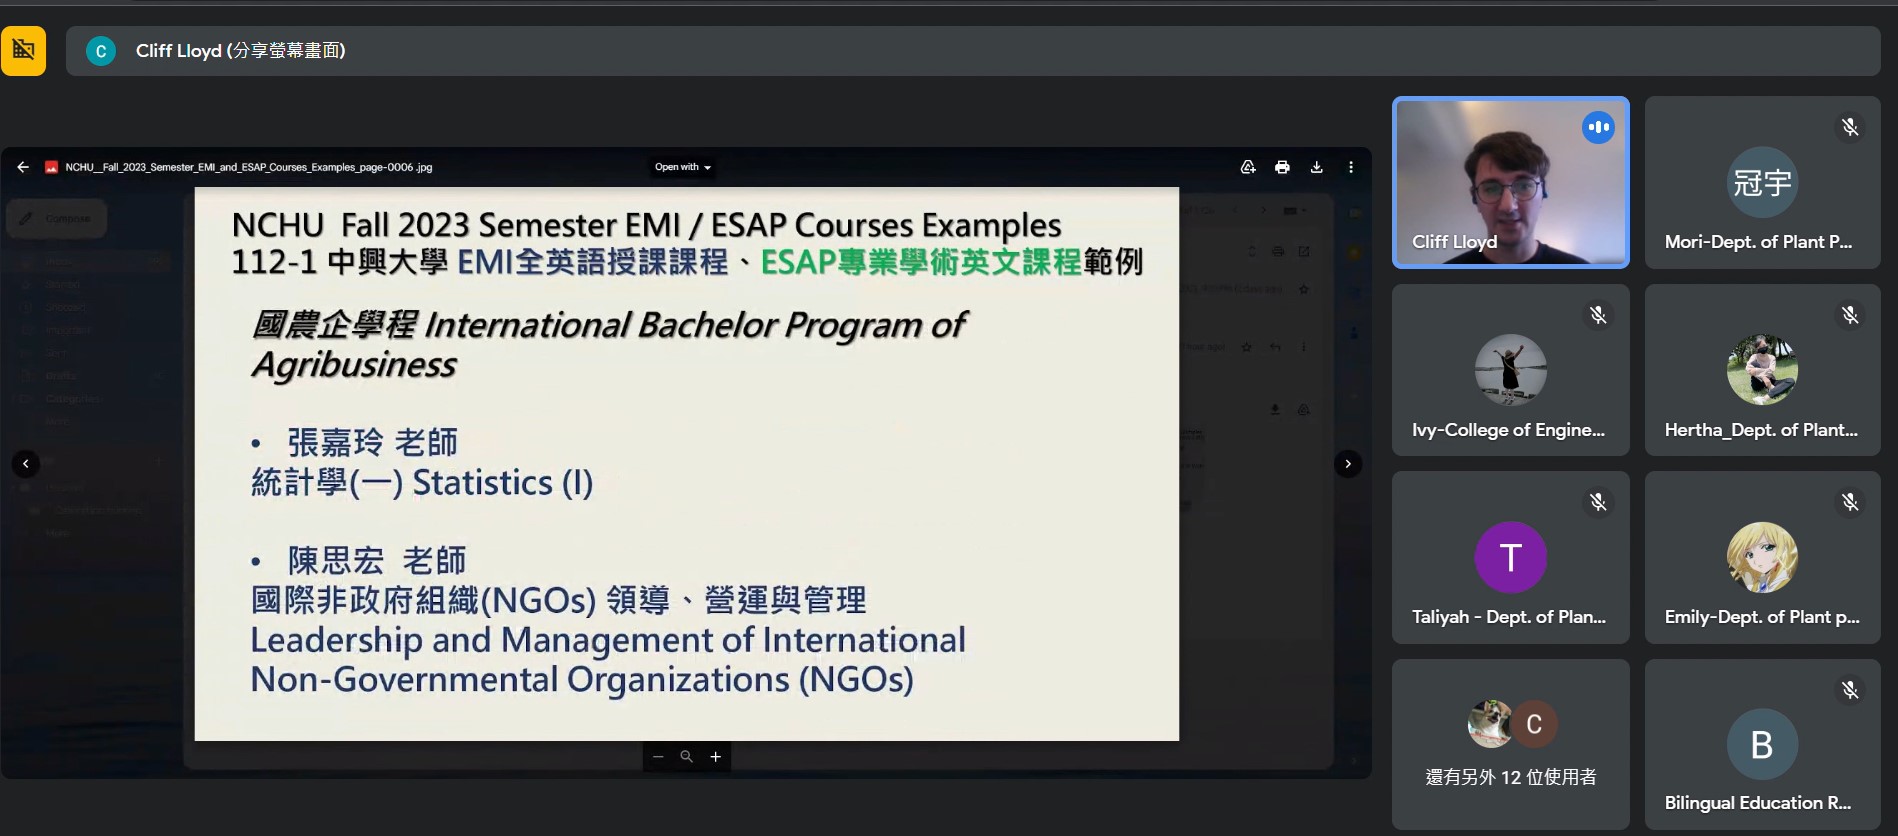Click Hertha's profile photo avatar
1898x836 pixels.
coord(1762,370)
